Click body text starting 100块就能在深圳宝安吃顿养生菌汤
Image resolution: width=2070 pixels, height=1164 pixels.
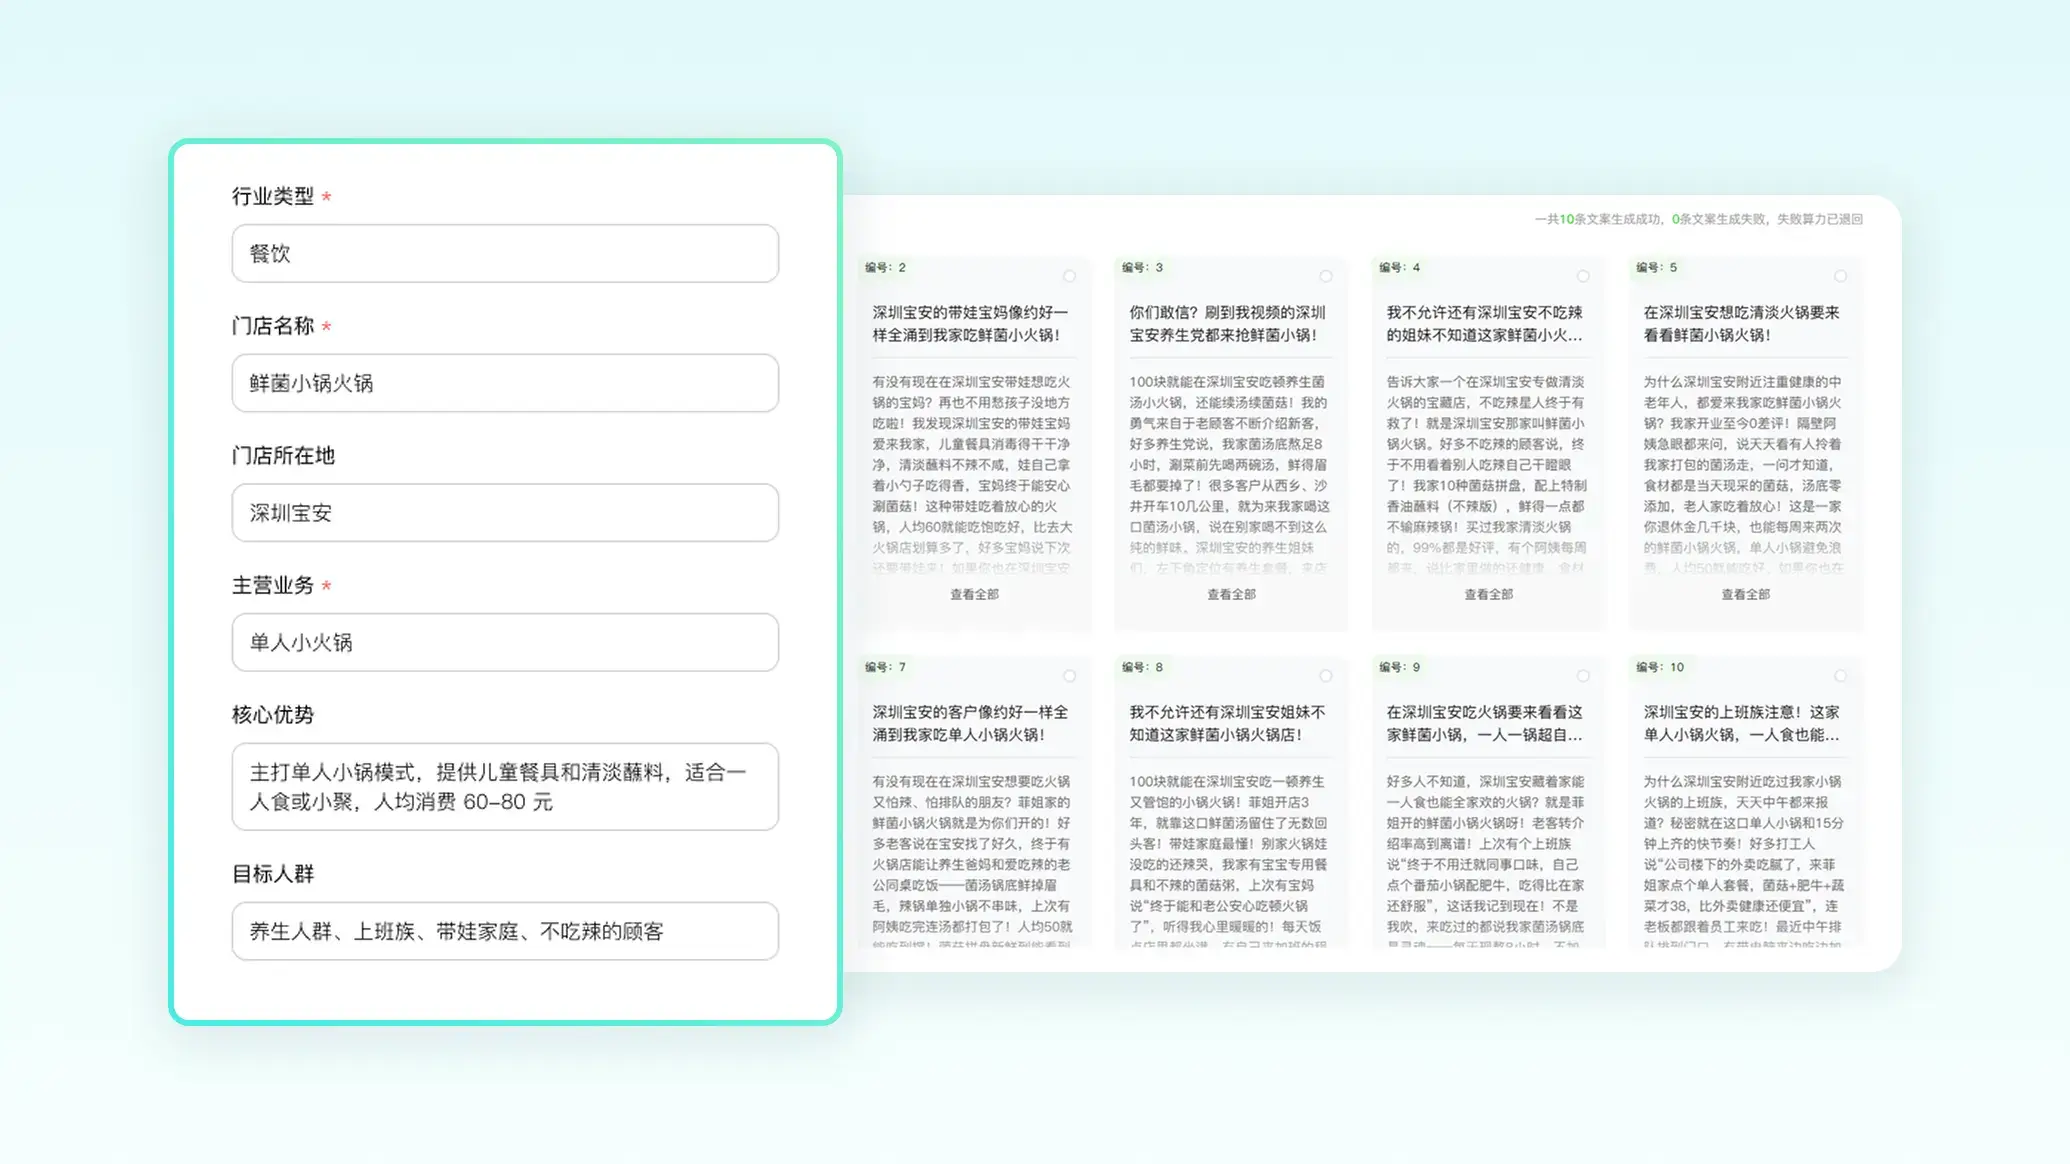coord(1228,474)
